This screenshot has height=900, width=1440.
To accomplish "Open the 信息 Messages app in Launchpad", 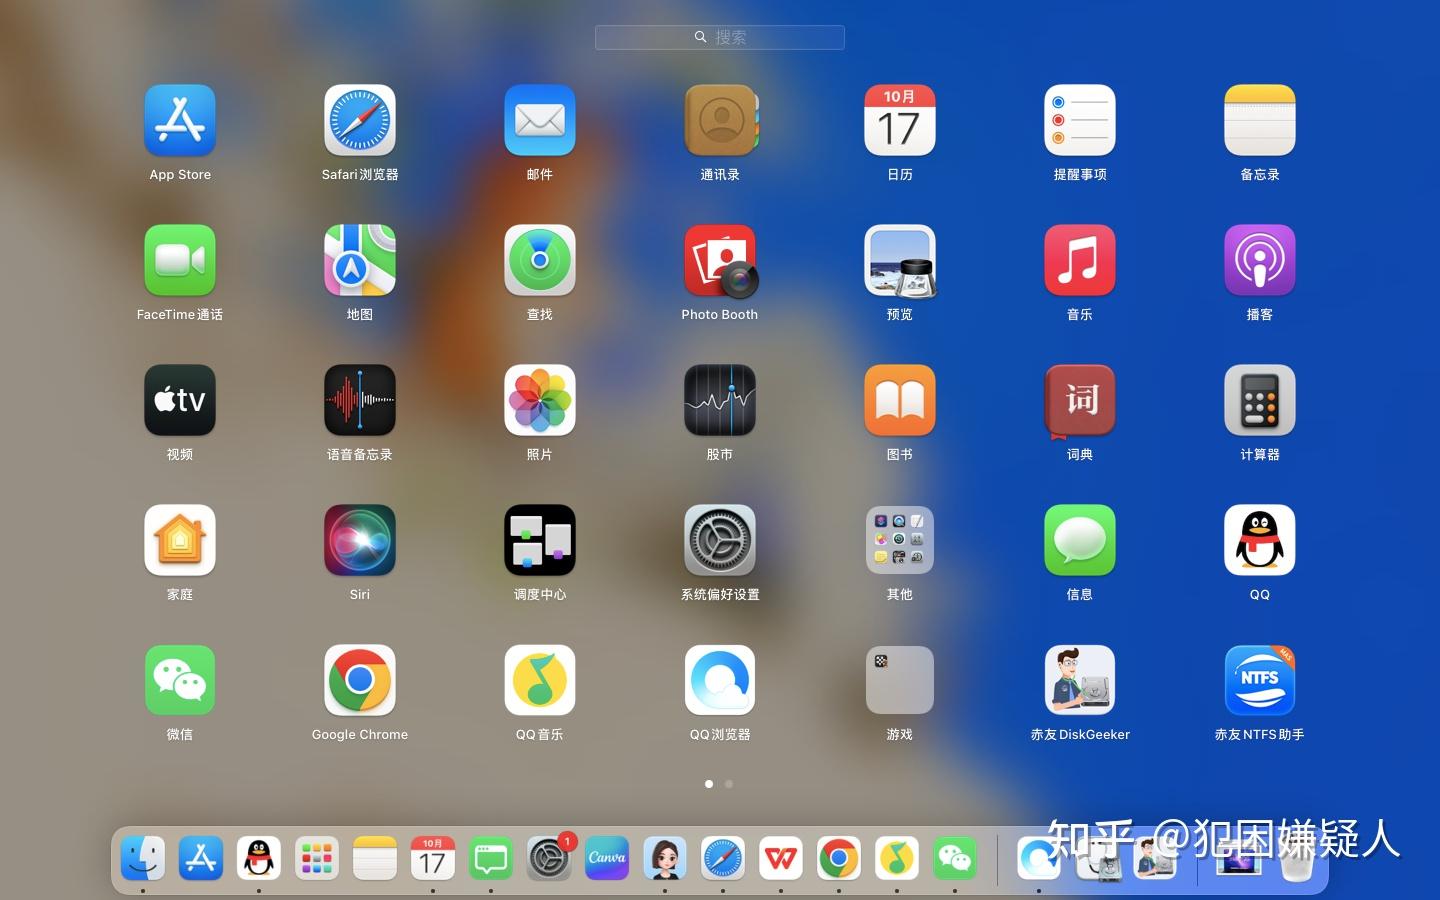I will (x=1080, y=540).
